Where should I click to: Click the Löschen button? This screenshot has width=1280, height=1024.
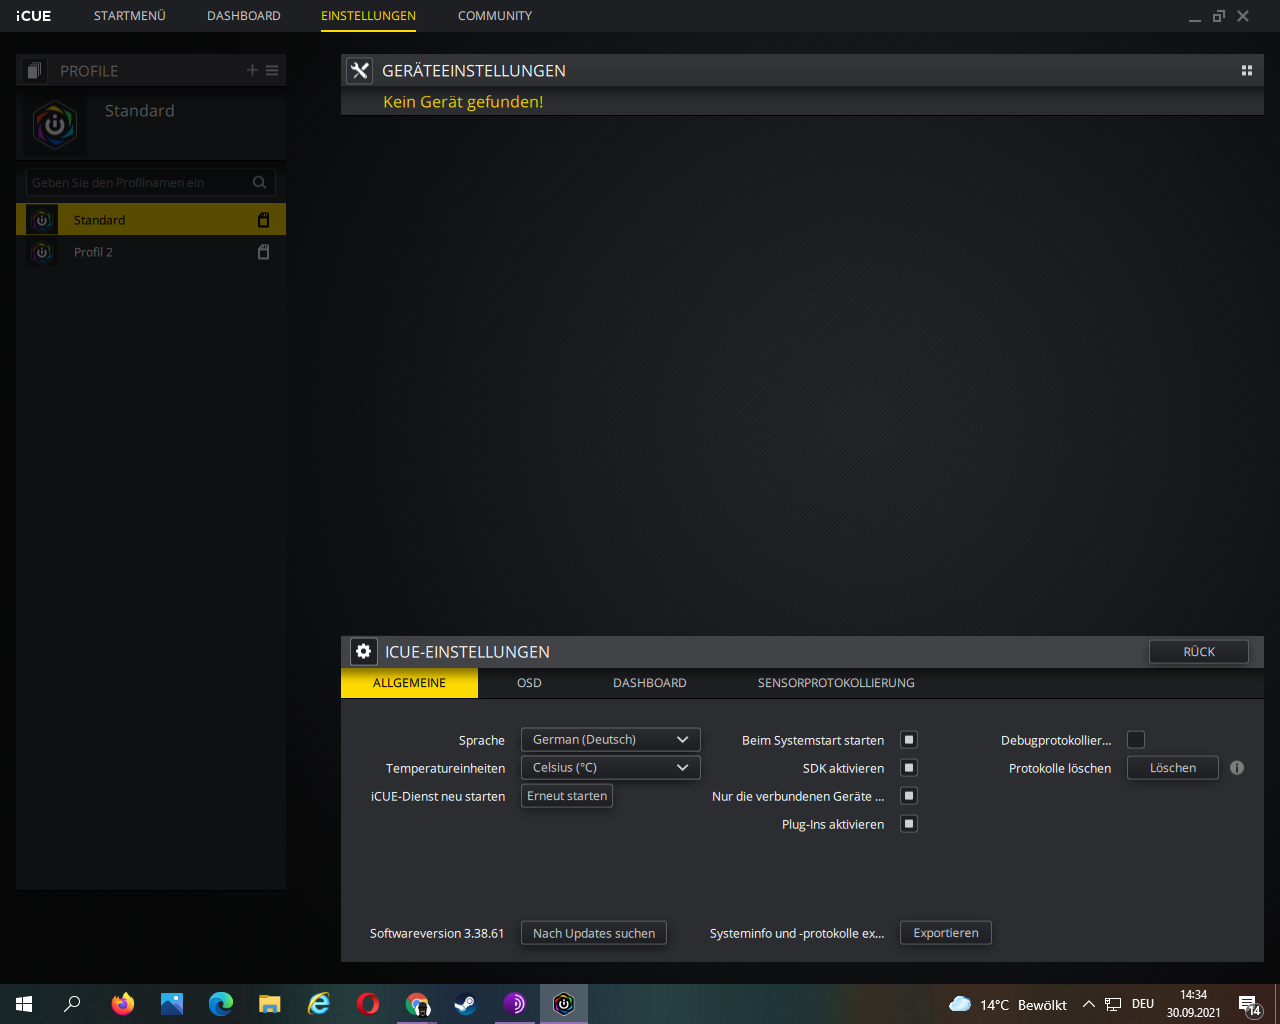pyautogui.click(x=1173, y=768)
